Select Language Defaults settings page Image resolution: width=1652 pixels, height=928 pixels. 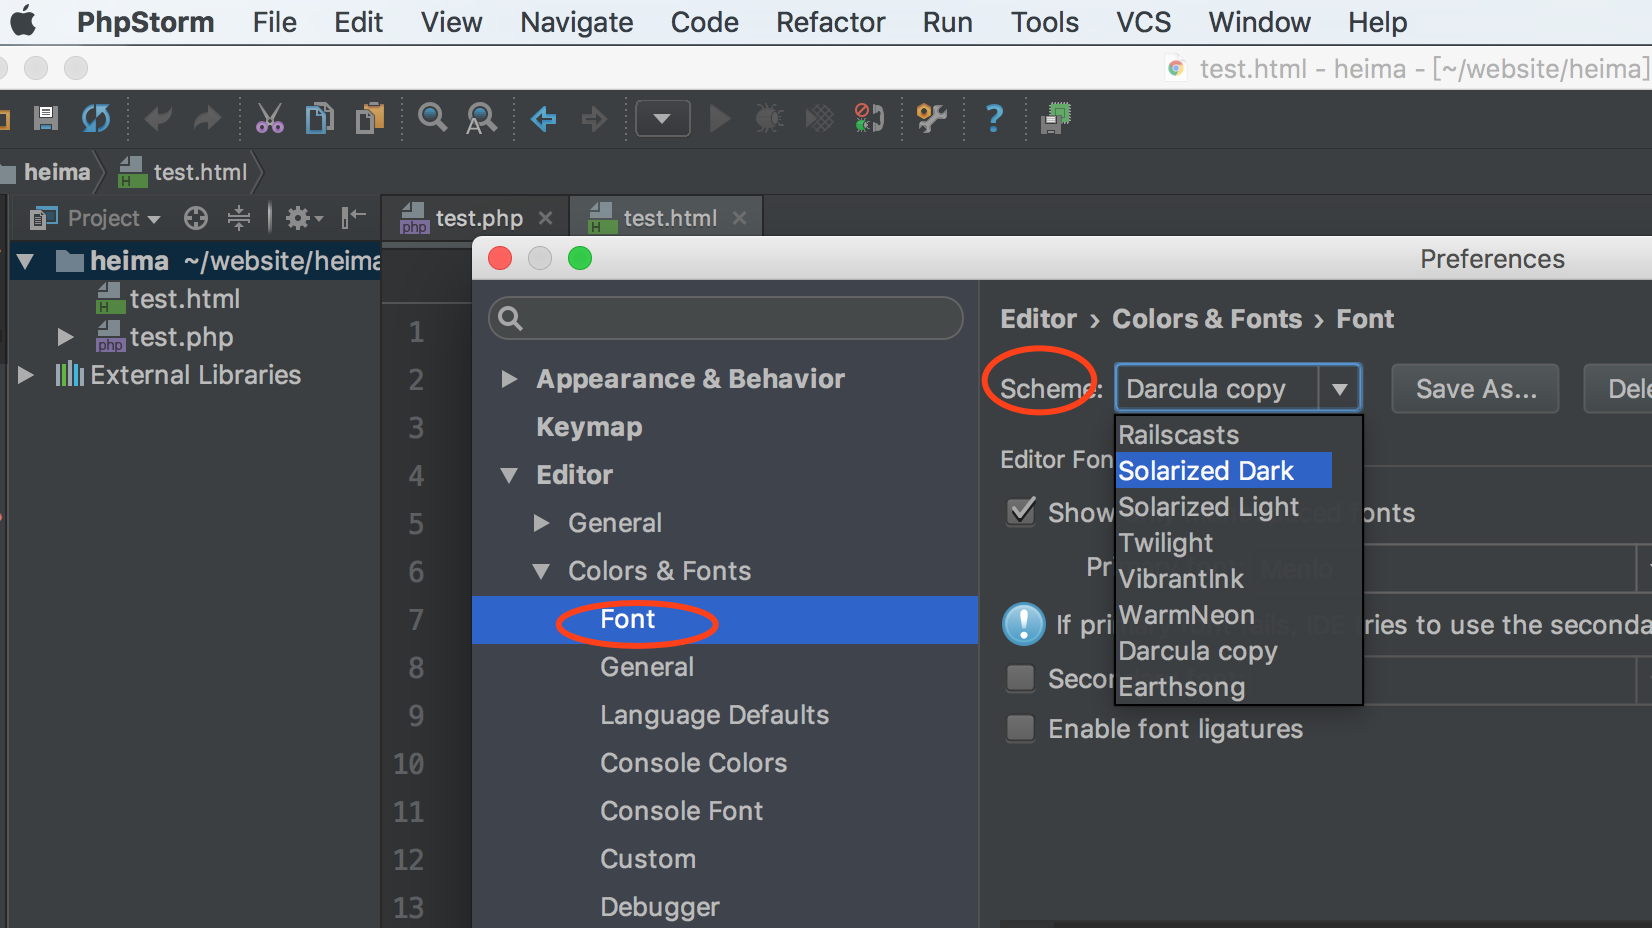714,715
